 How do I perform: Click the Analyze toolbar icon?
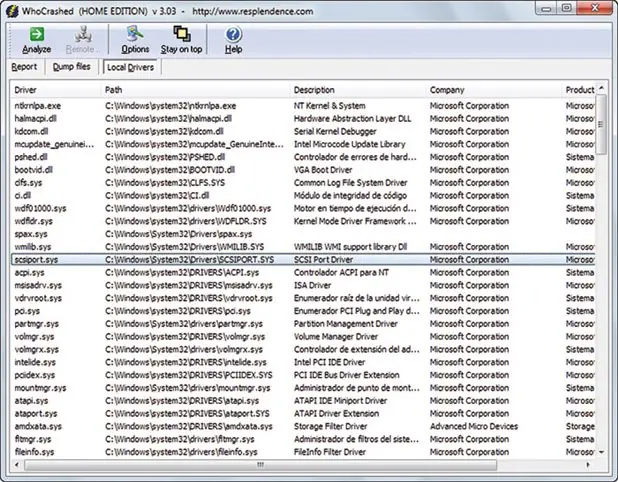click(37, 34)
